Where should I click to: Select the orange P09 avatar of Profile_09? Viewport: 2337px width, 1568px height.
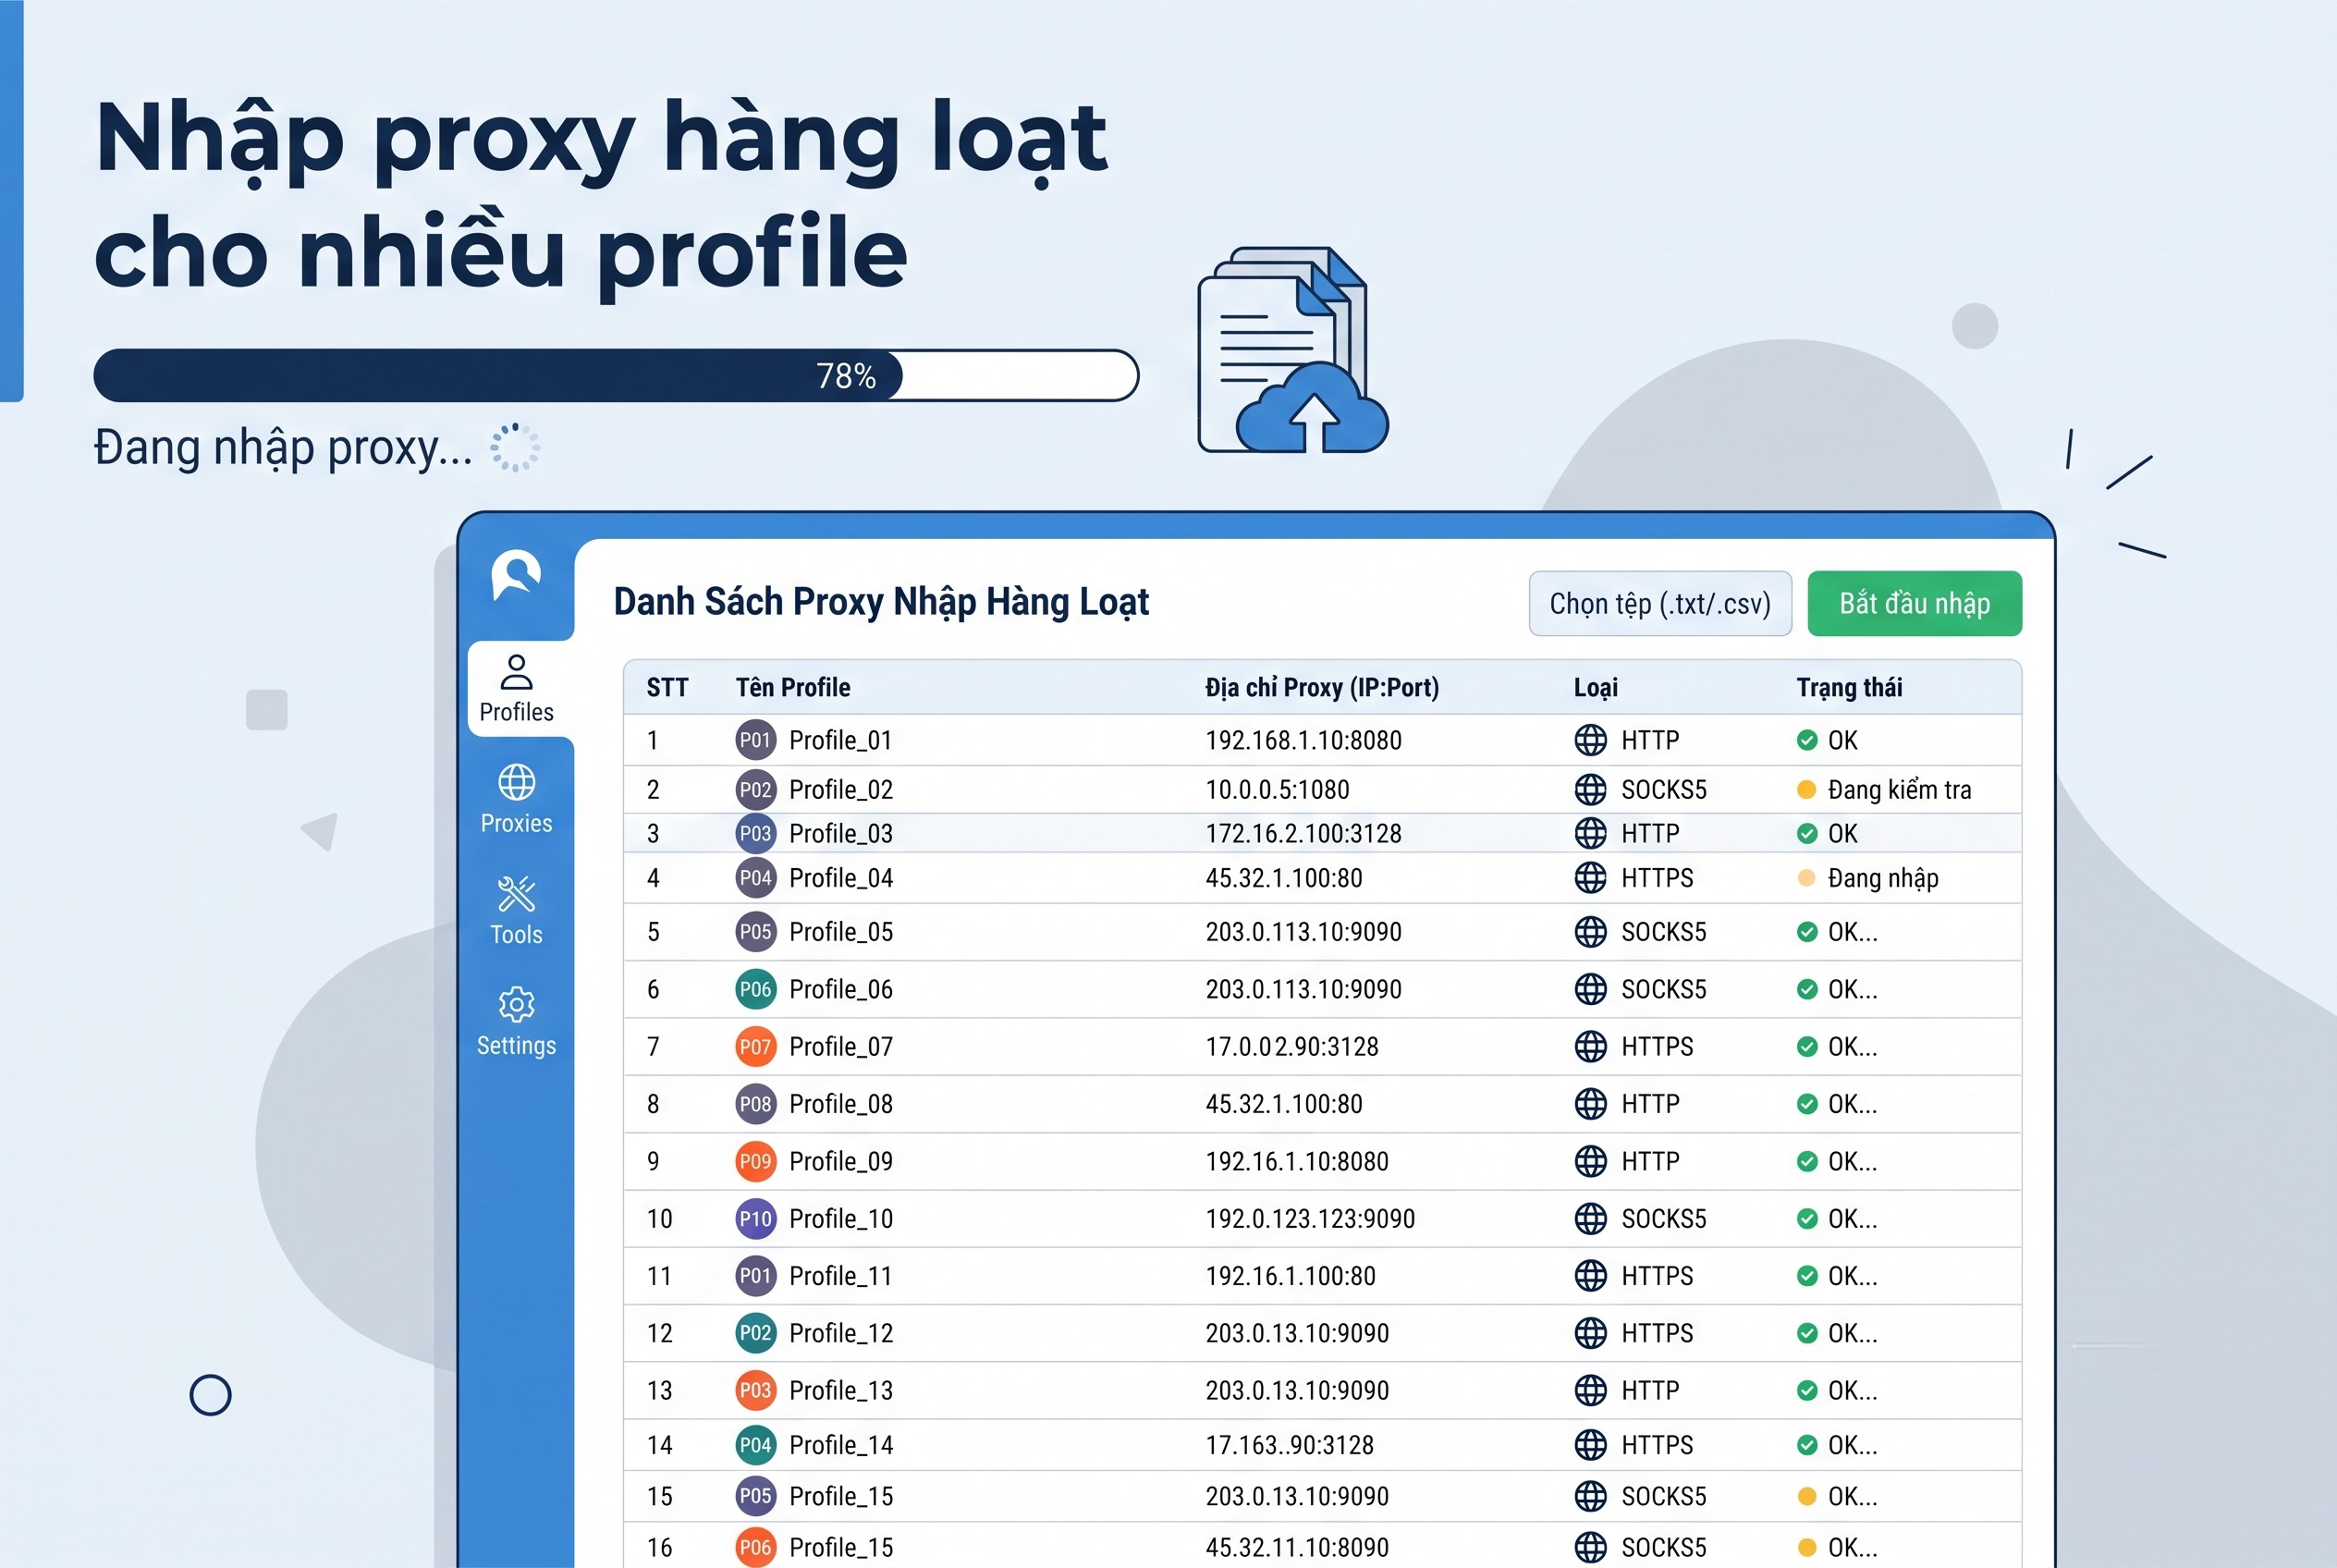pyautogui.click(x=755, y=1161)
